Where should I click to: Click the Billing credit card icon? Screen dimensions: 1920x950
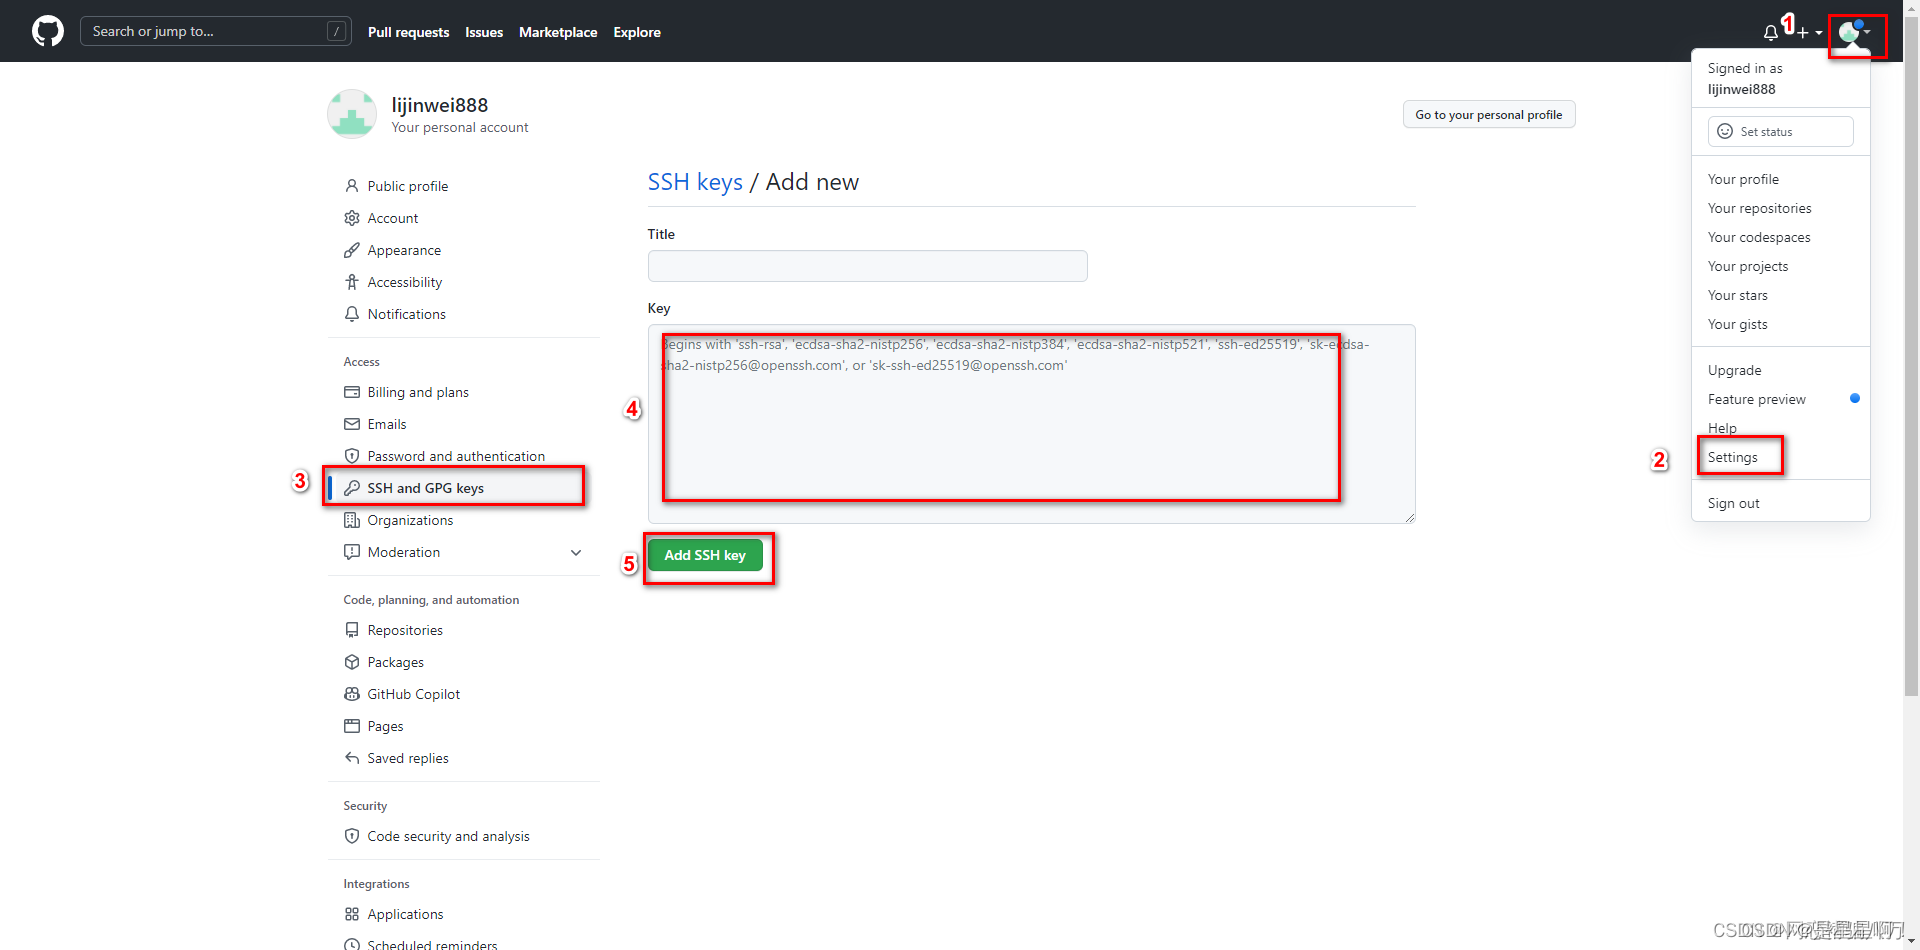pos(352,392)
